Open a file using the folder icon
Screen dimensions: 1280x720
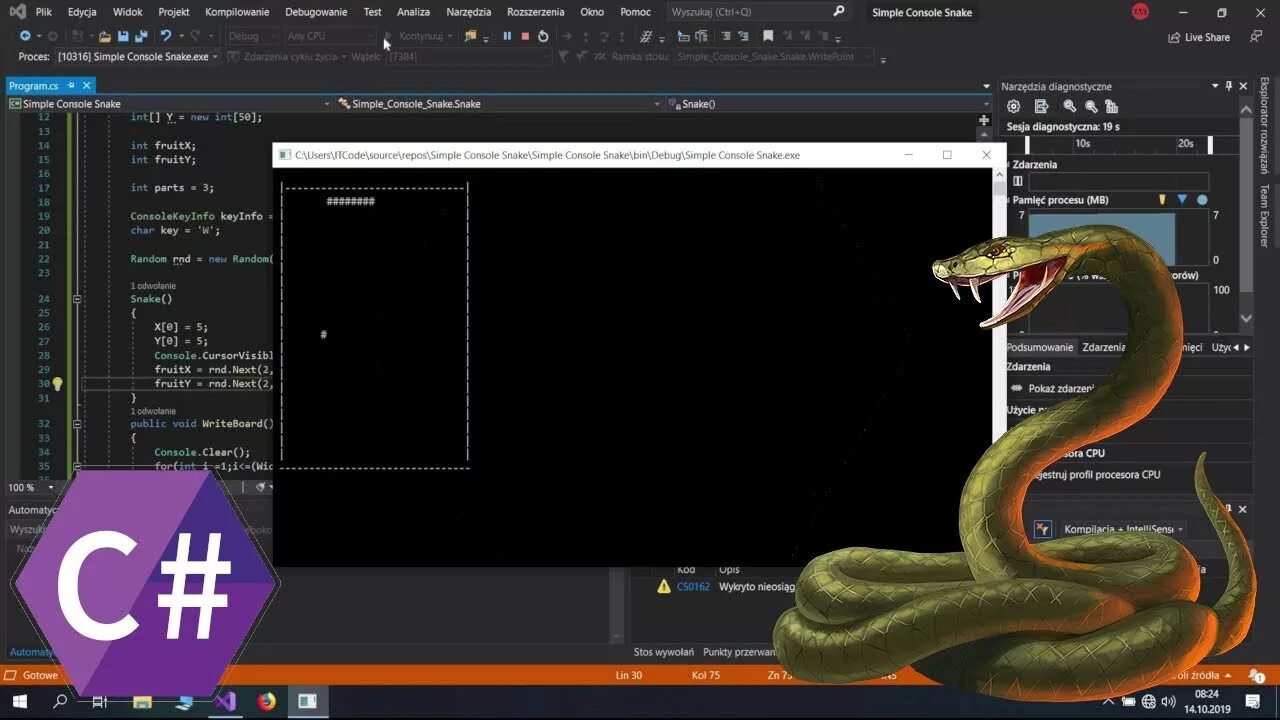tap(105, 36)
